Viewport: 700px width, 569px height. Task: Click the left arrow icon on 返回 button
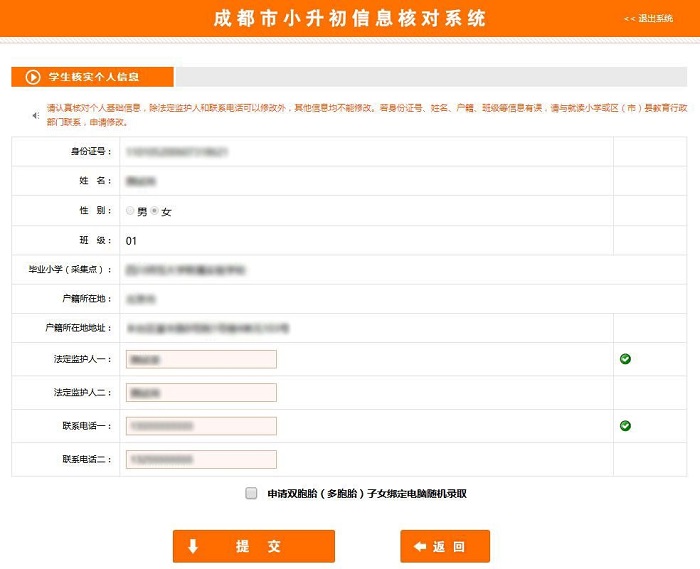tap(420, 546)
